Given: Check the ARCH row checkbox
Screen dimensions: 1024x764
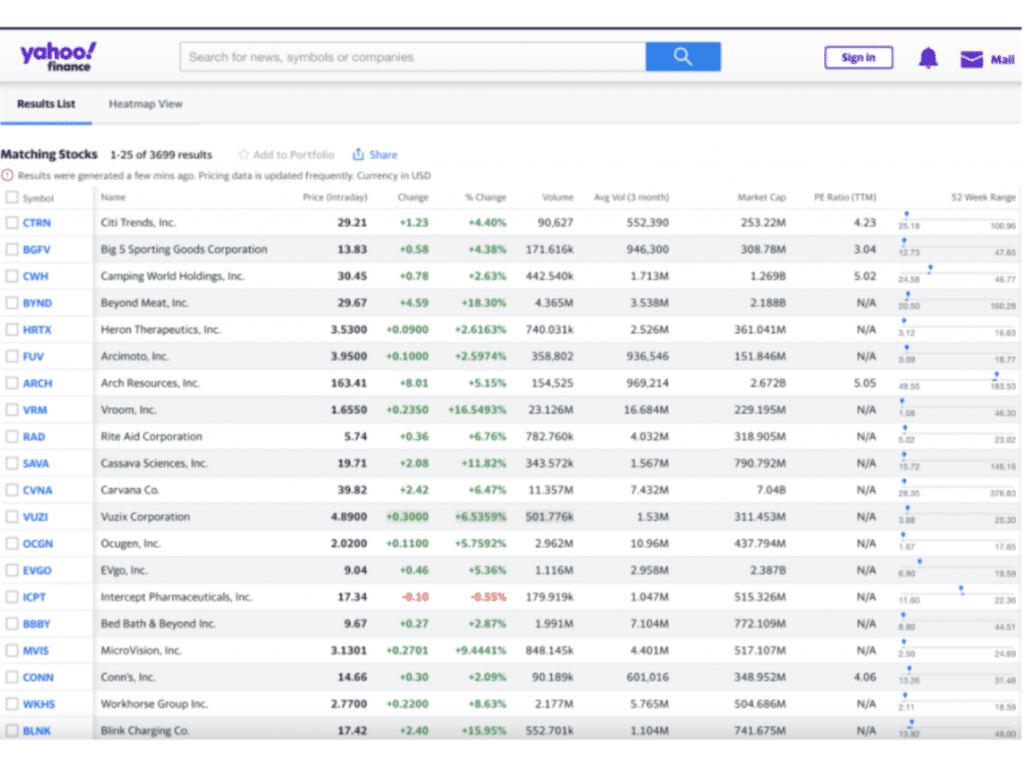Looking at the screenshot, I should point(12,383).
